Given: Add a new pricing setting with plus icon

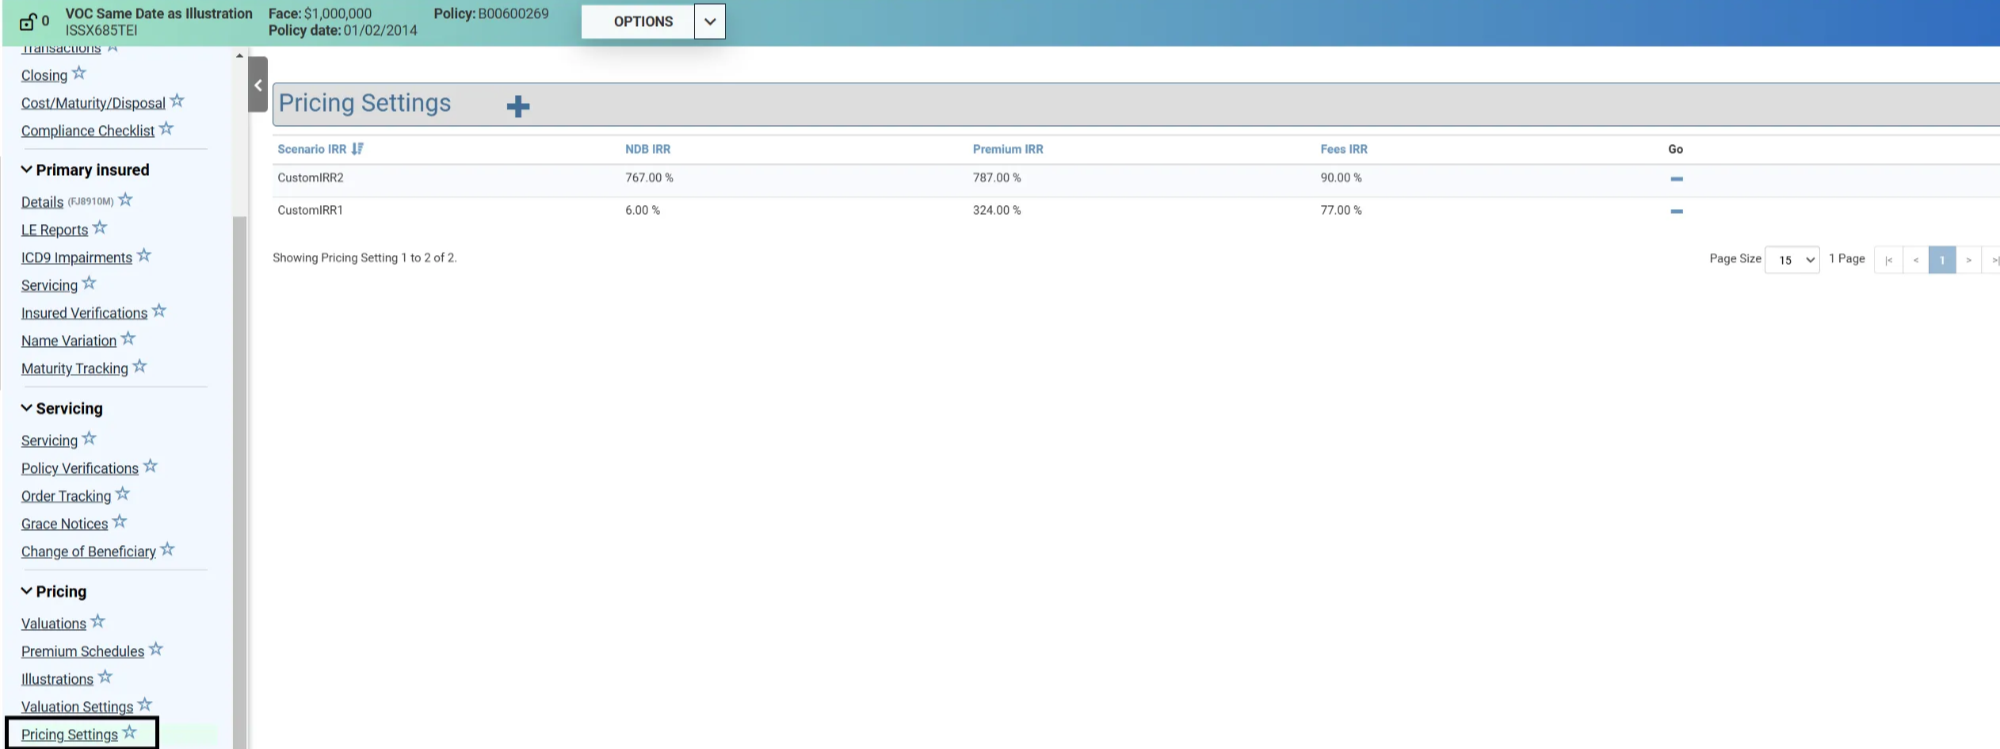Looking at the screenshot, I should pyautogui.click(x=518, y=106).
